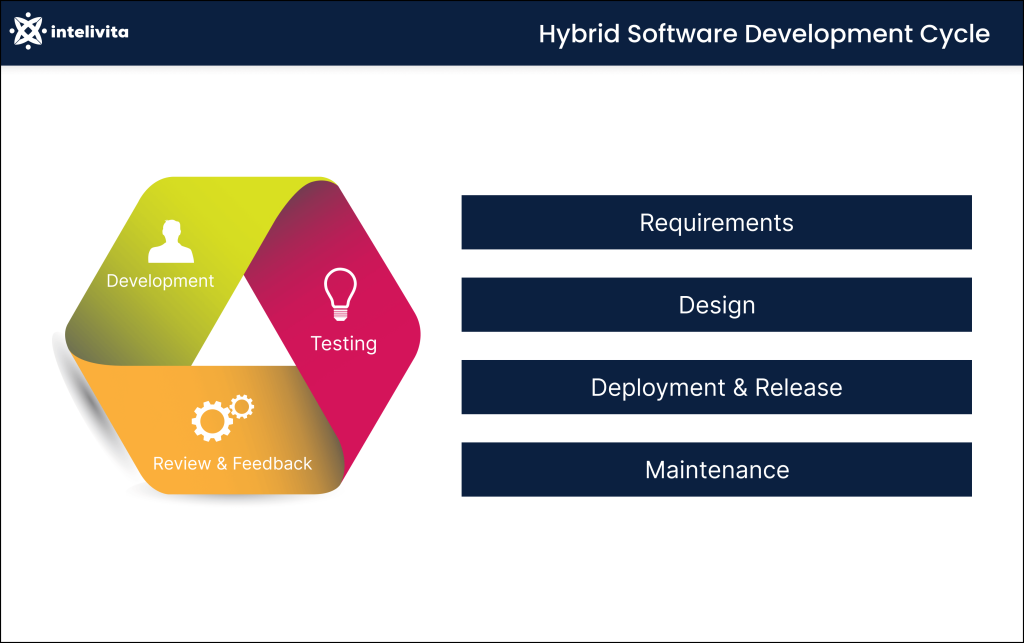This screenshot has height=643, width=1024.
Task: Click the gears icon in Review & Feedback
Action: pyautogui.click(x=222, y=414)
